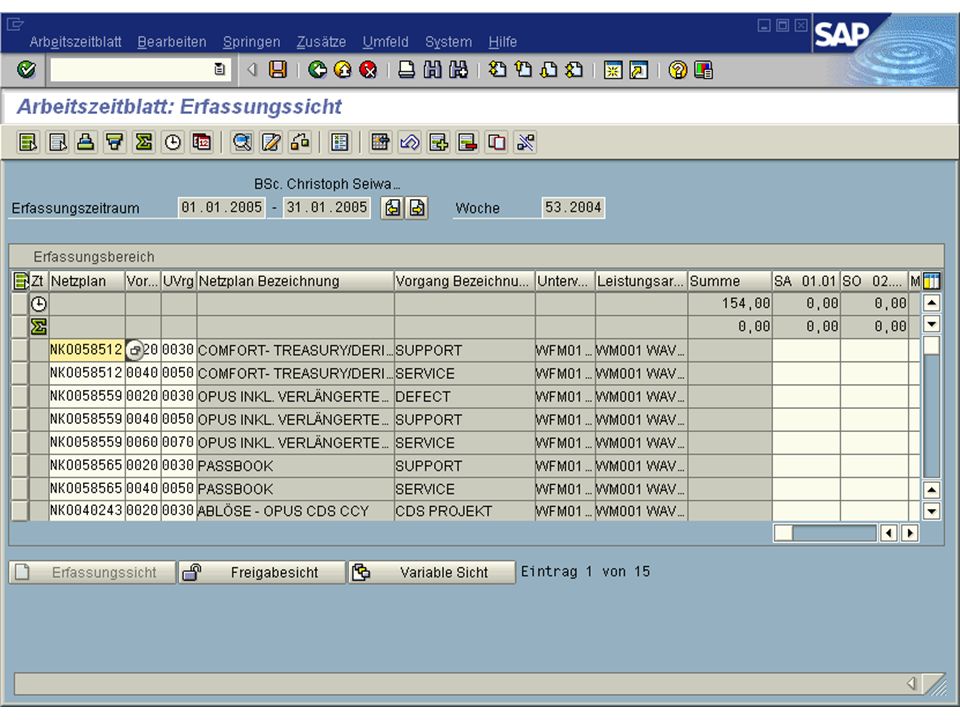960x720 pixels.
Task: Click the clock target hours toolbar icon
Action: pos(173,143)
